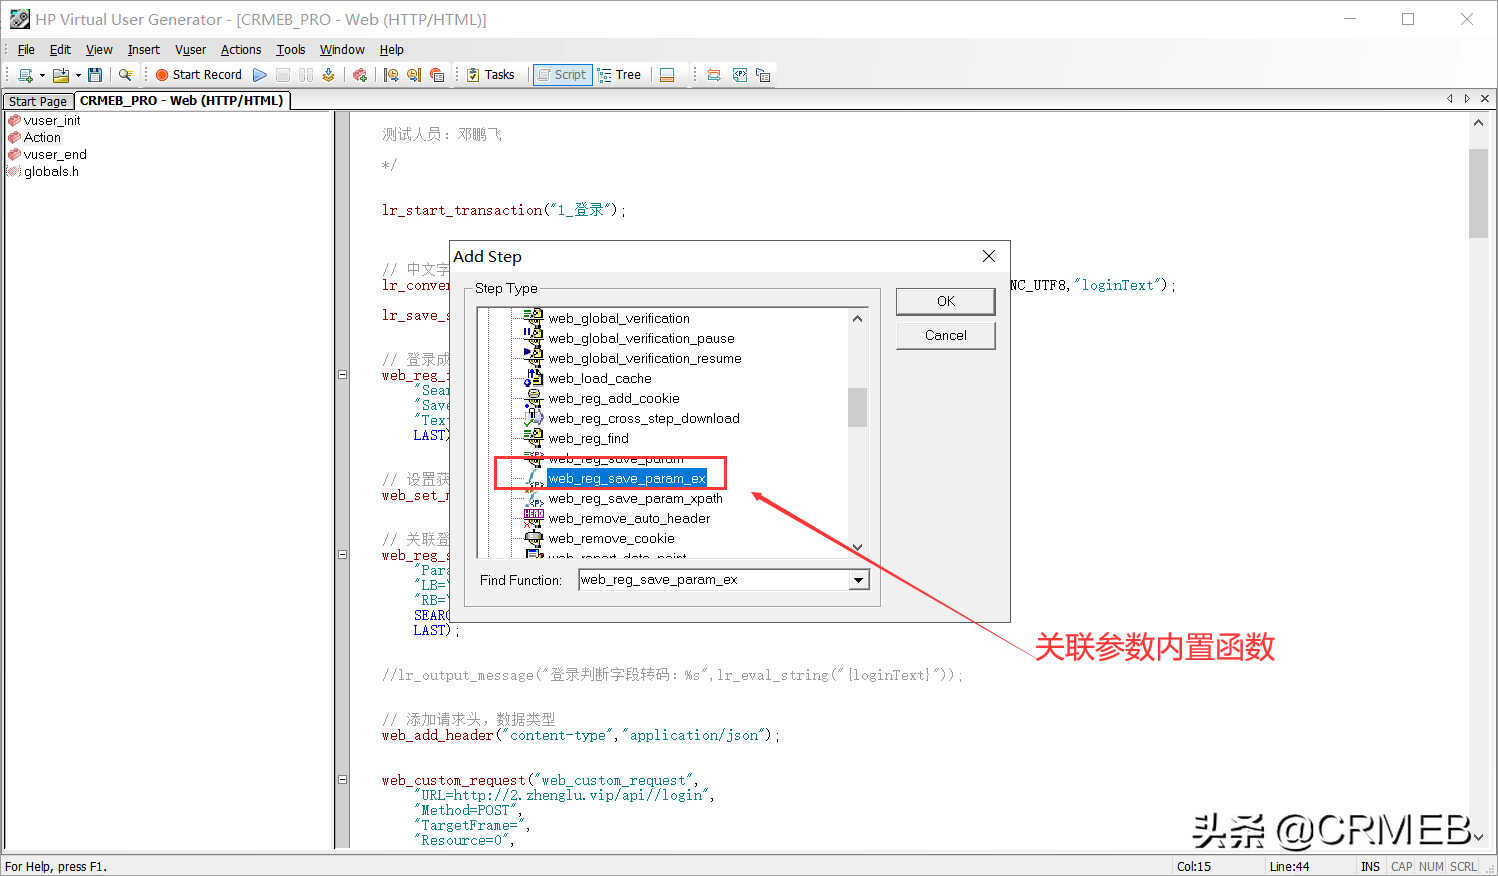
Task: Click the editor scroll up arrow
Action: tap(1478, 122)
